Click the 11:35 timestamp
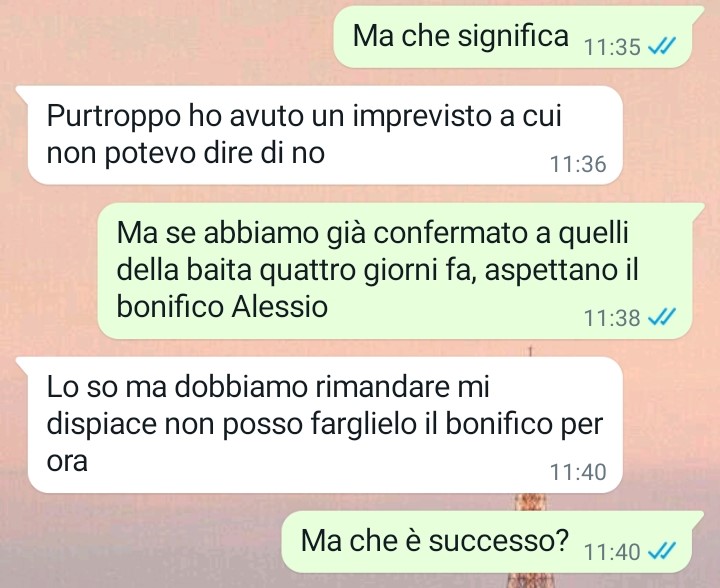This screenshot has height=588, width=720. (612, 47)
